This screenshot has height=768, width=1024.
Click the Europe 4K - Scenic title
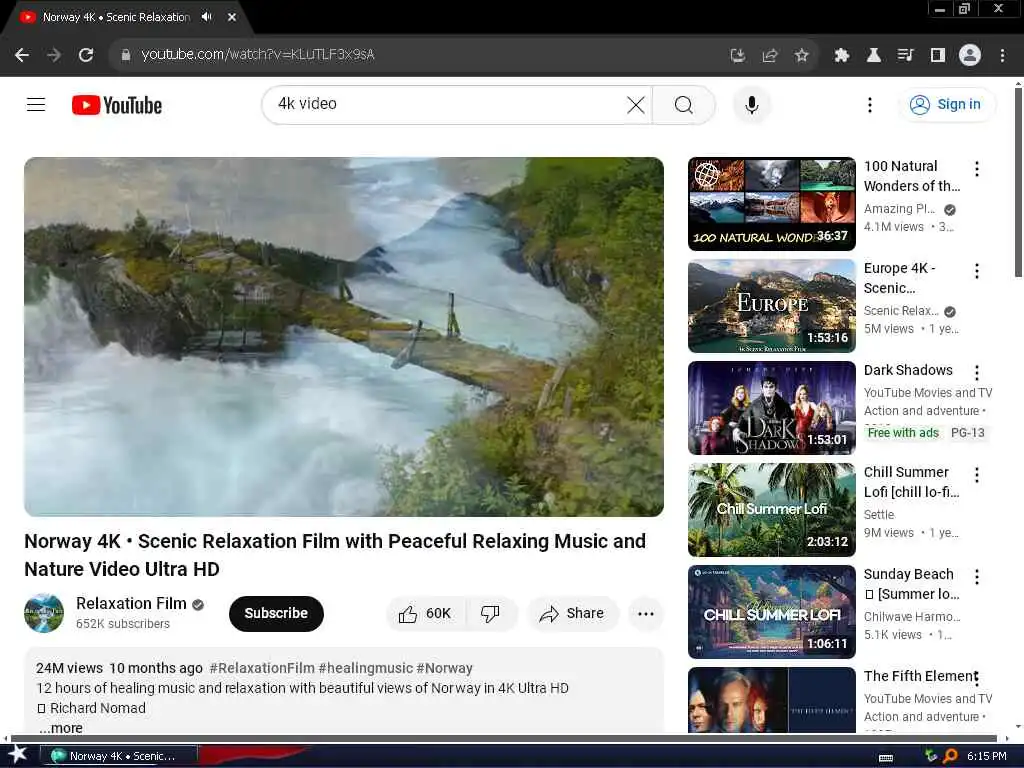(900, 278)
